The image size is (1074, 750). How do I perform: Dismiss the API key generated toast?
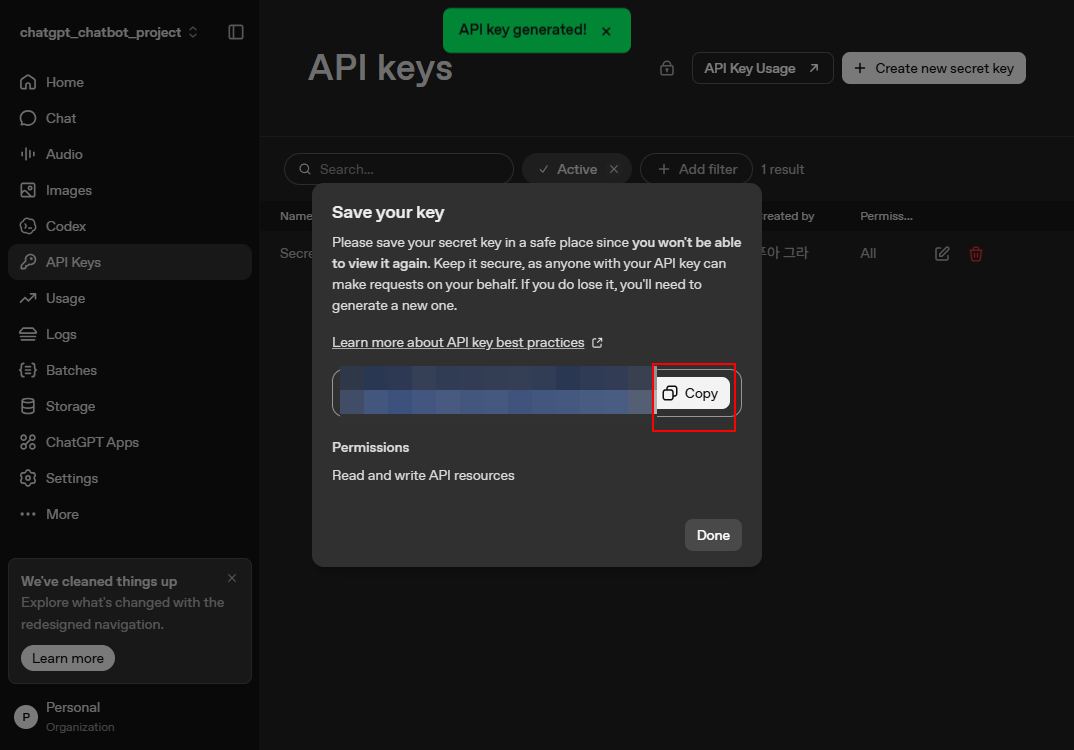pyautogui.click(x=606, y=32)
